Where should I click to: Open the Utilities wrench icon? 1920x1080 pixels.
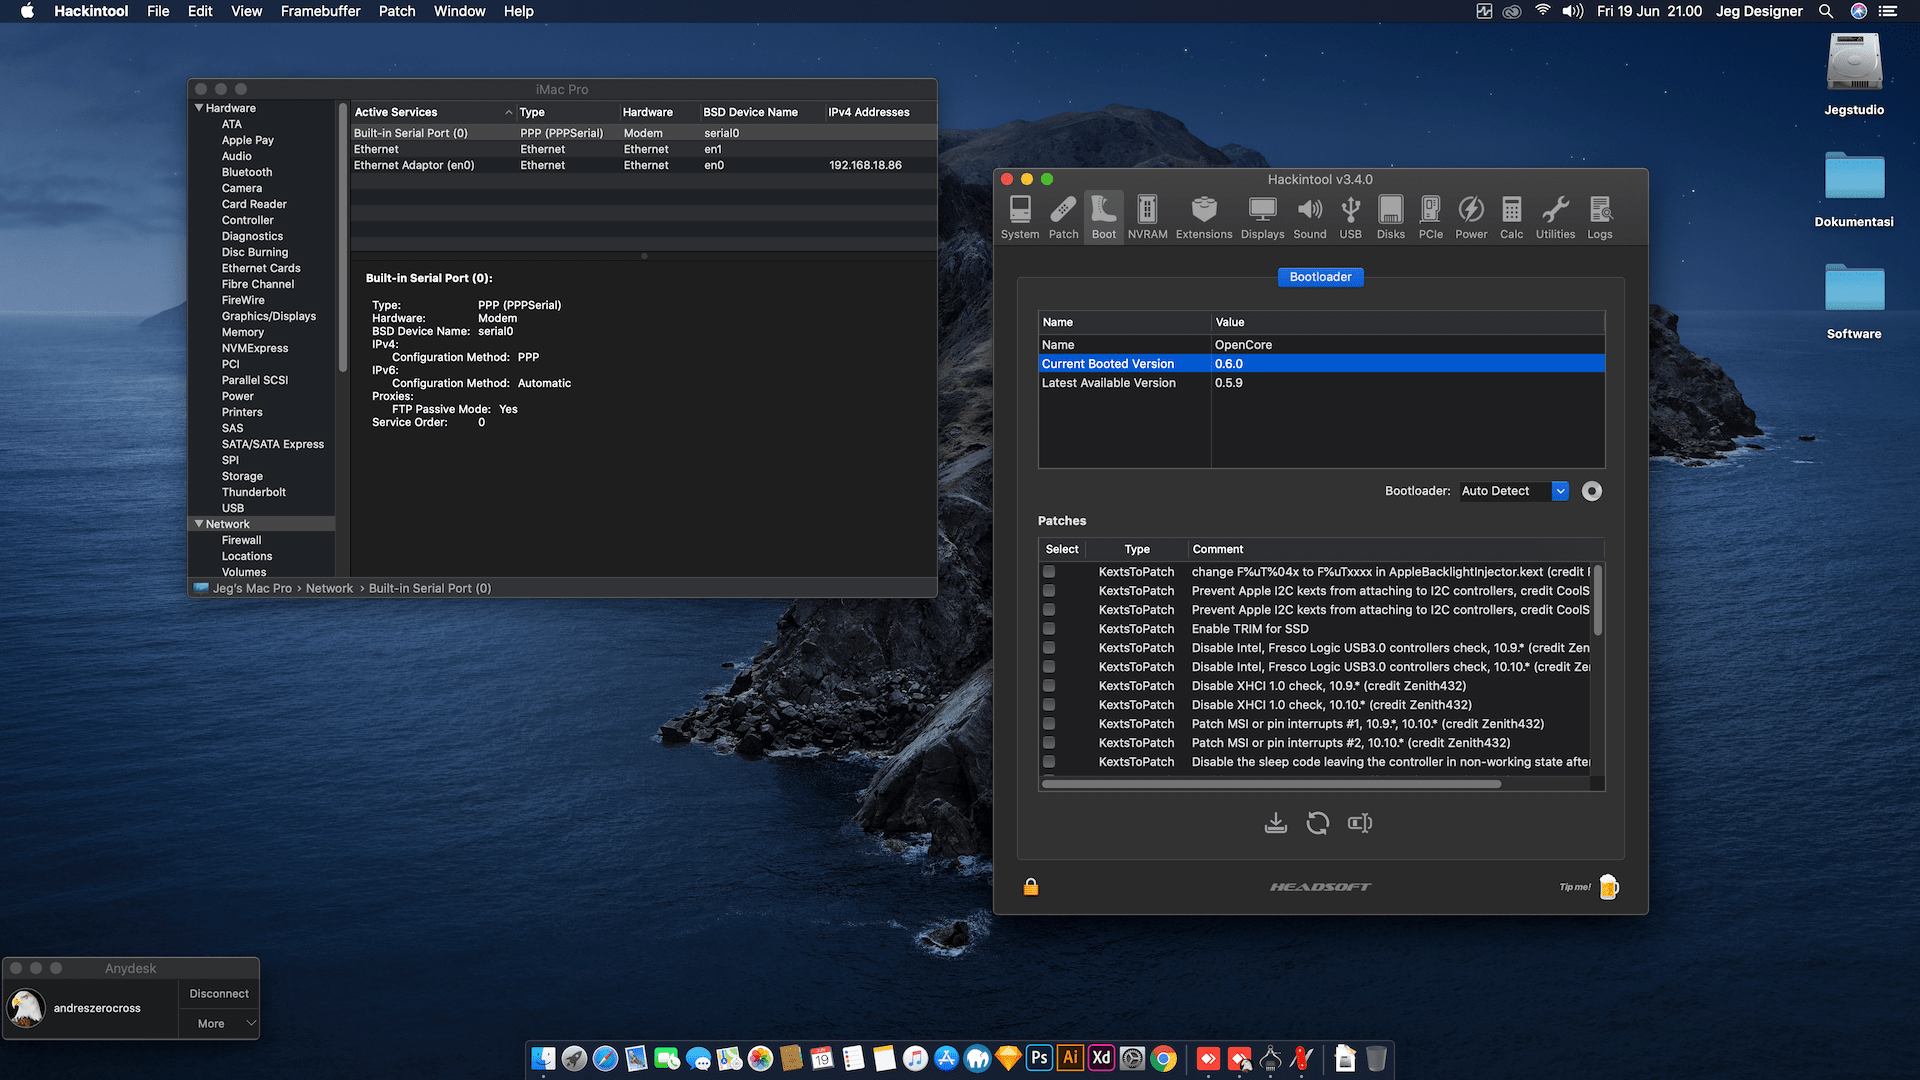[1555, 216]
